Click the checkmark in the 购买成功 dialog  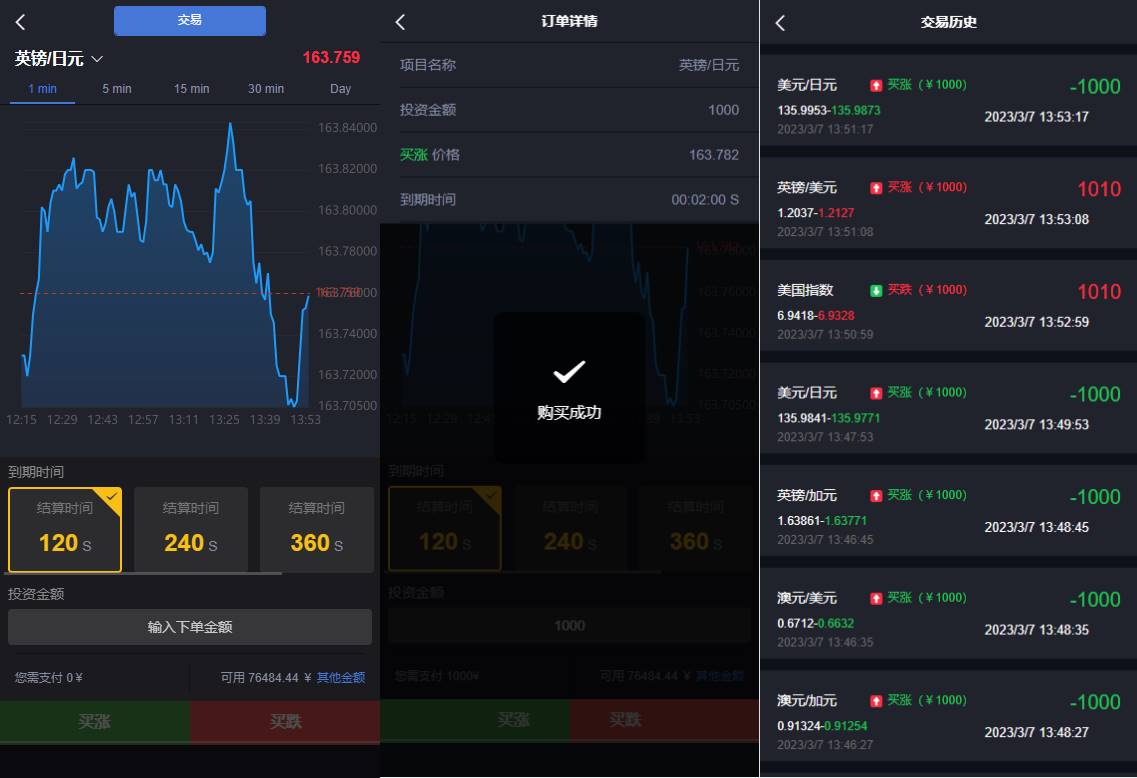[568, 371]
